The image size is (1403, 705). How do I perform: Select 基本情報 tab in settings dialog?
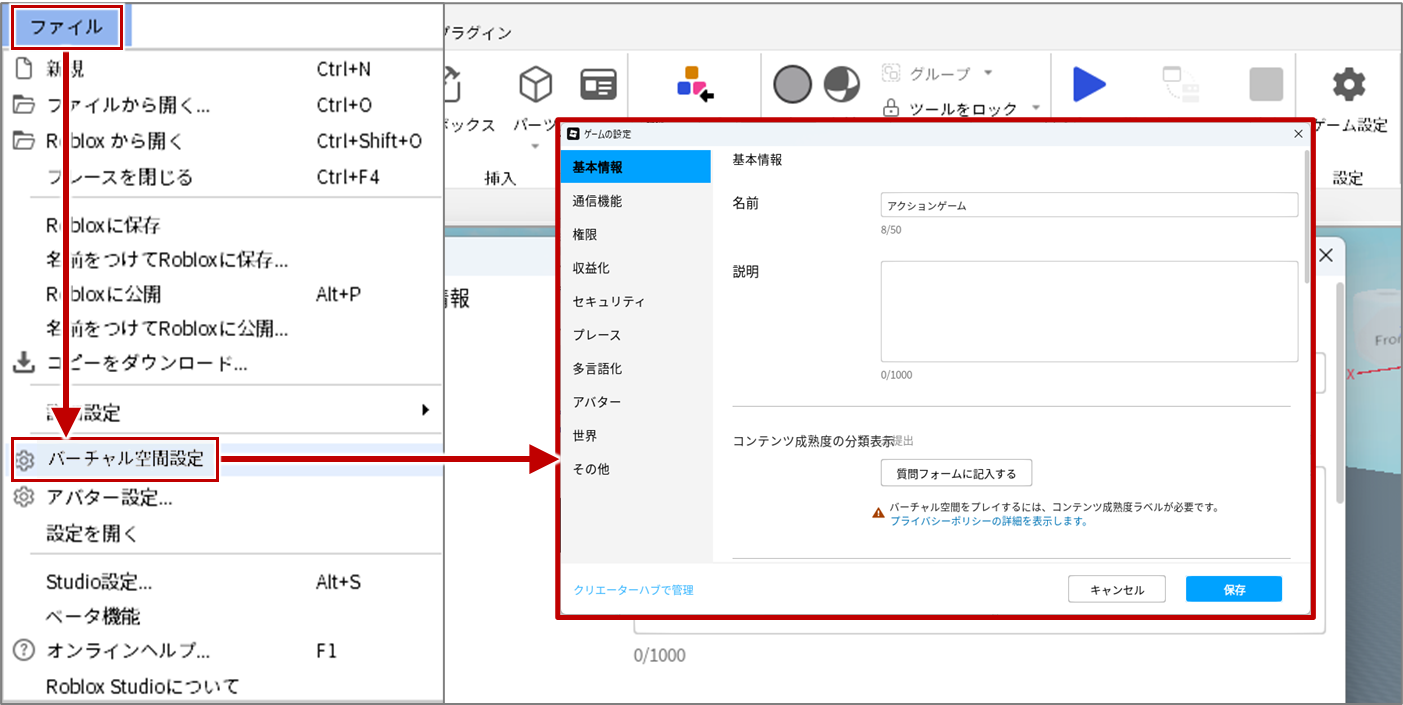(x=635, y=167)
